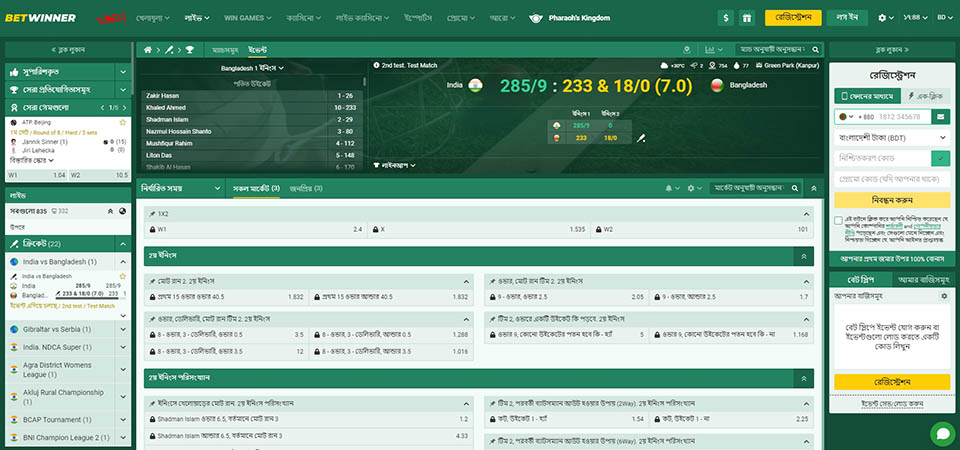Click the dollar payments icon in header
The width and height of the screenshot is (960, 450).
726,17
